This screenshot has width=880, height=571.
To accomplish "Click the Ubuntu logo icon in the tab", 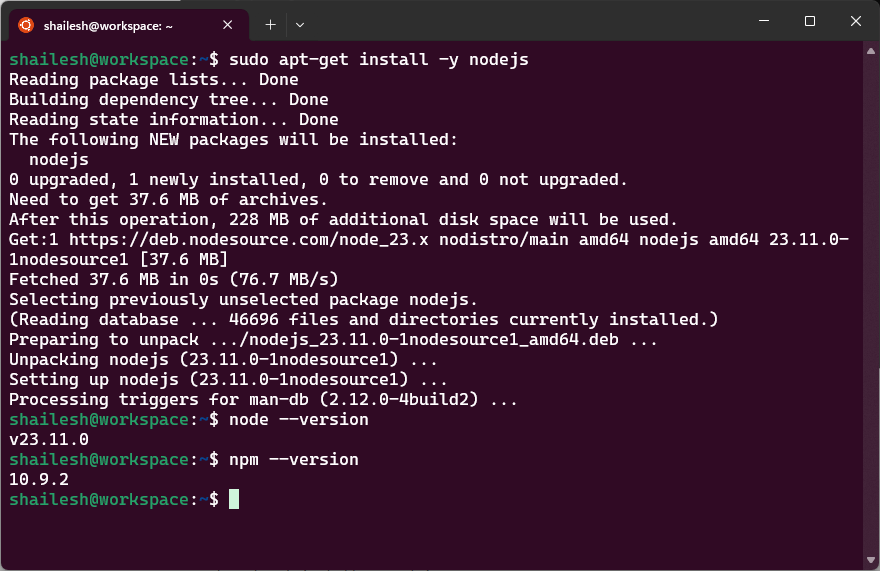I will point(26,25).
